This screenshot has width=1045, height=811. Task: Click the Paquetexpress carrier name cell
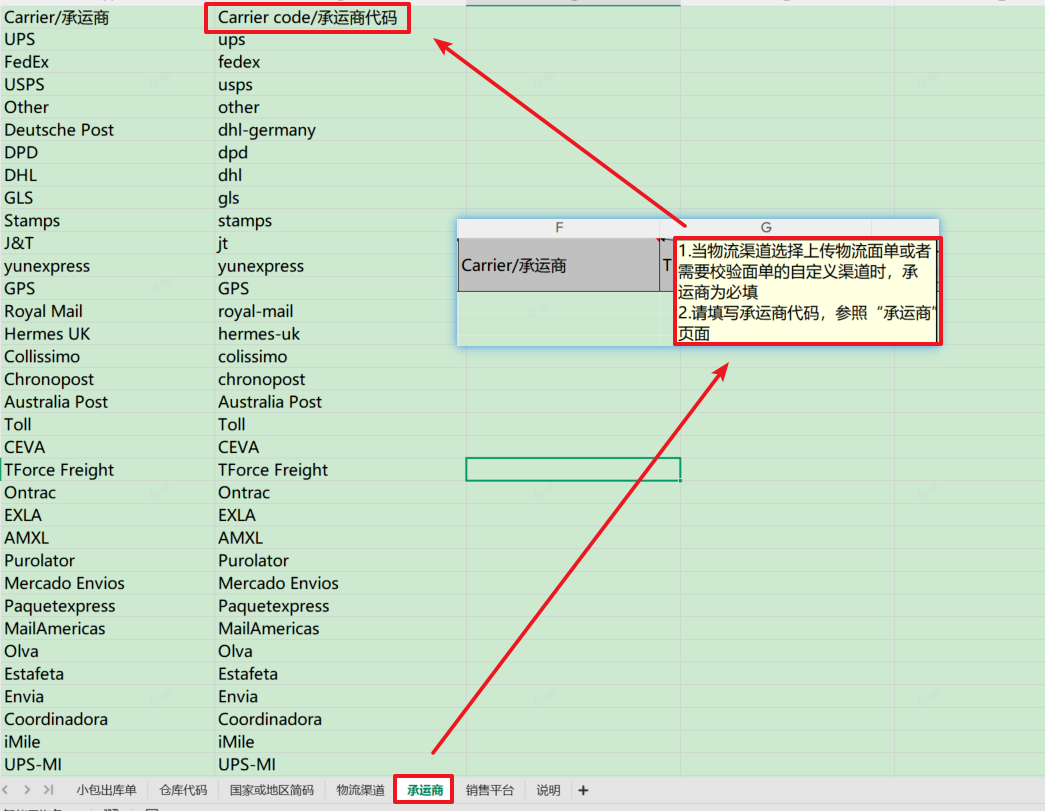click(x=107, y=606)
